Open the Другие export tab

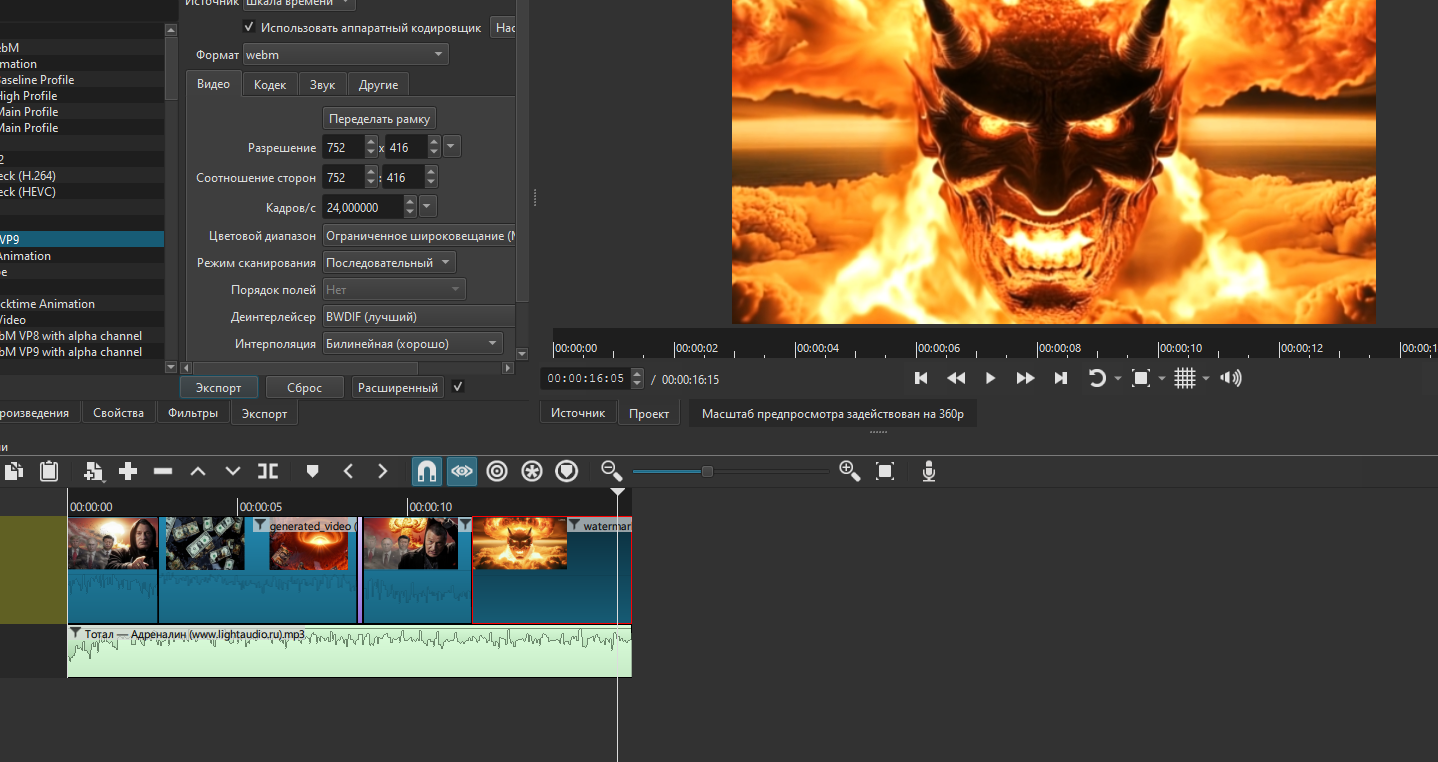click(x=379, y=85)
